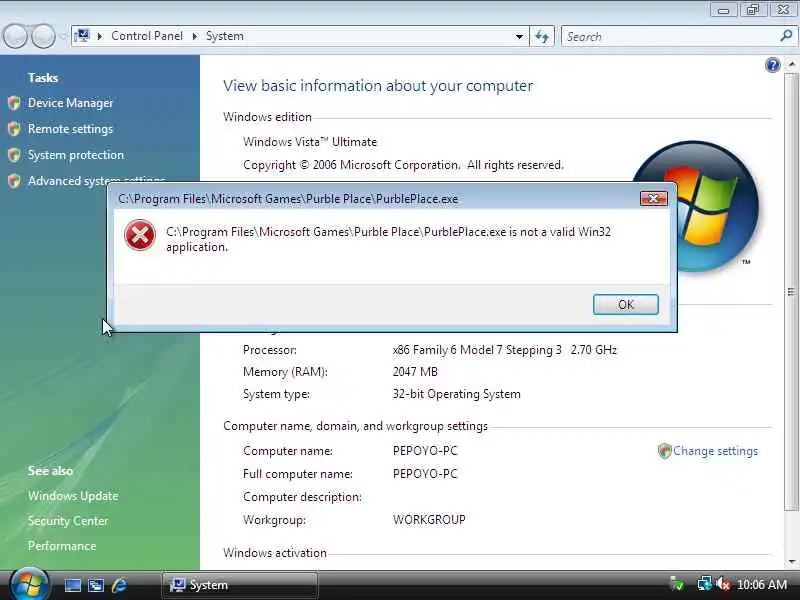Click System taskbar button
Image resolution: width=800 pixels, height=600 pixels.
pyautogui.click(x=240, y=585)
